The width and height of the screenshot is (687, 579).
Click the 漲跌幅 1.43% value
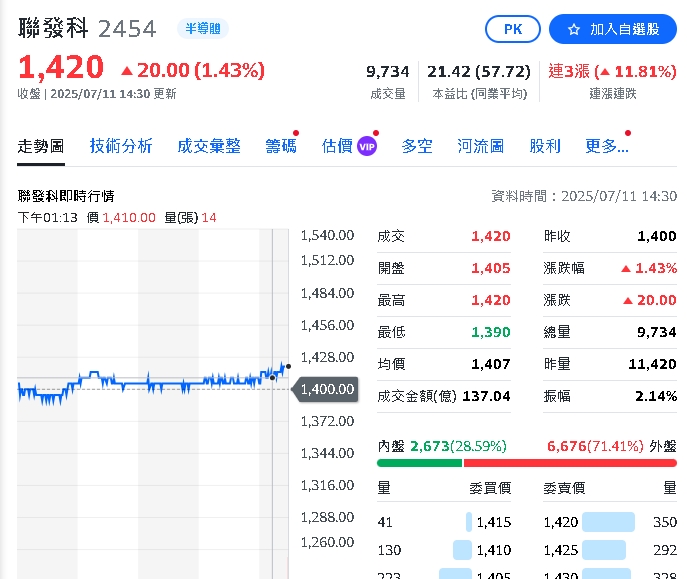click(649, 268)
